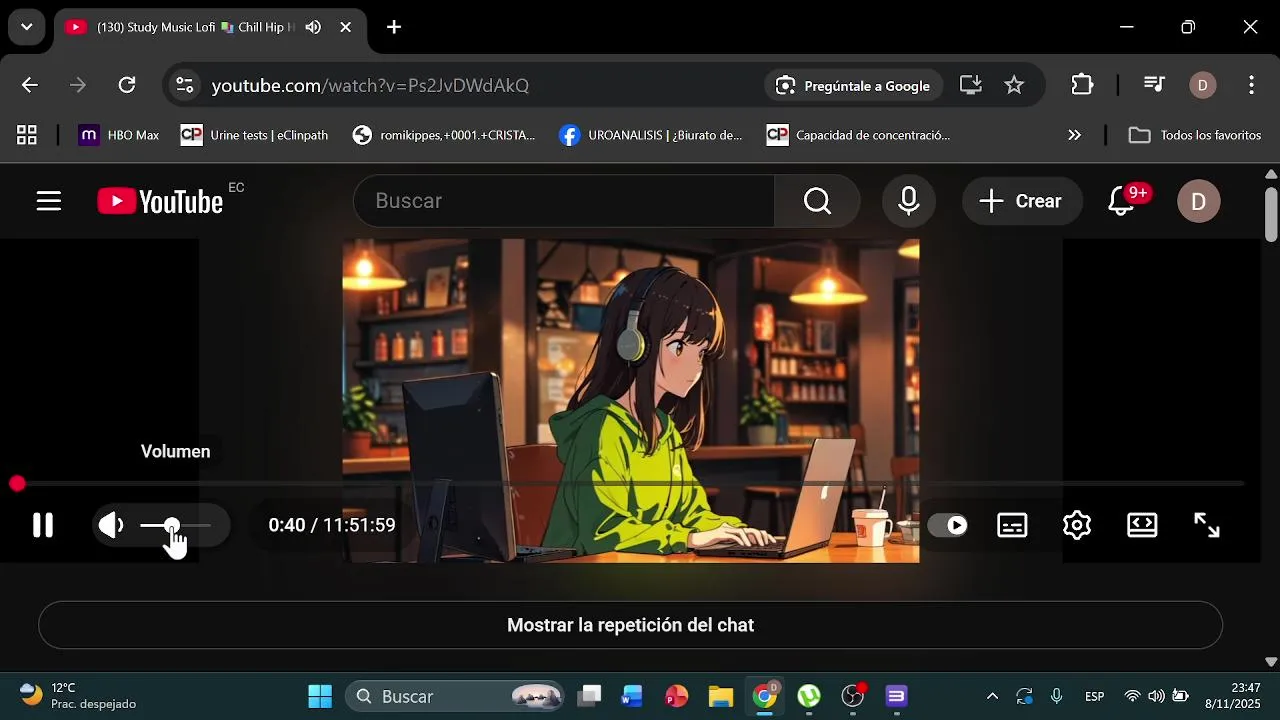This screenshot has height=720, width=1280.
Task: Pause the video with the pause button
Action: (x=42, y=525)
